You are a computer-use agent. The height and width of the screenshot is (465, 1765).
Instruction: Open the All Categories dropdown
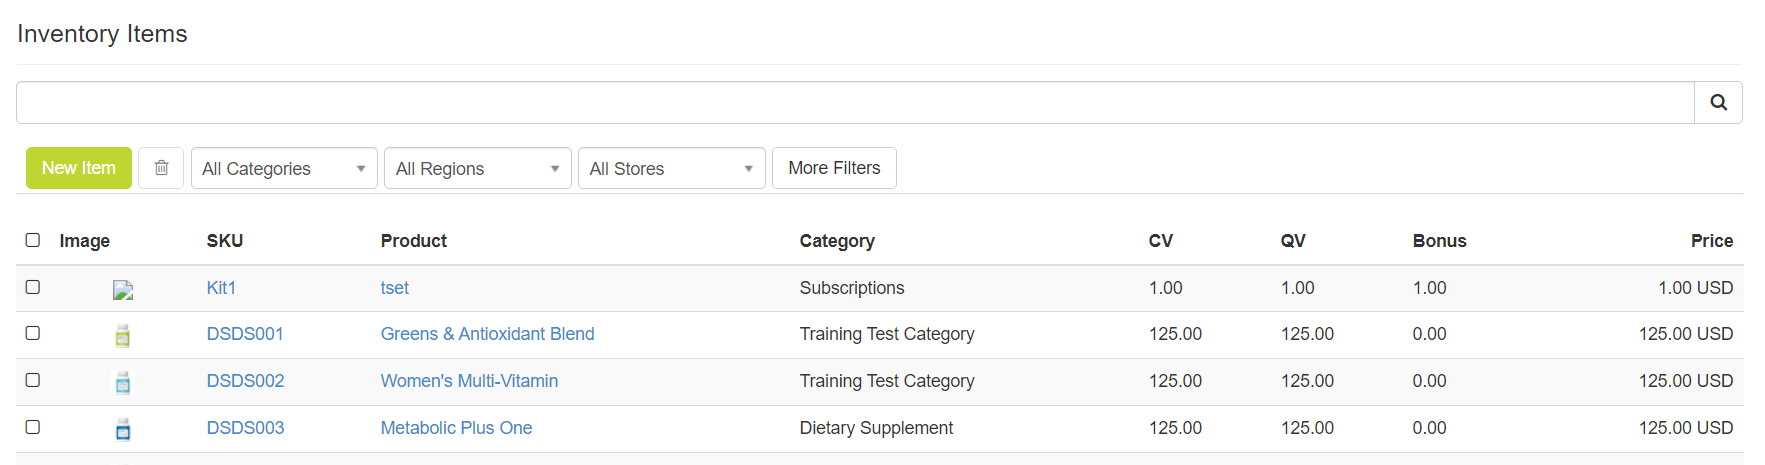tap(284, 168)
